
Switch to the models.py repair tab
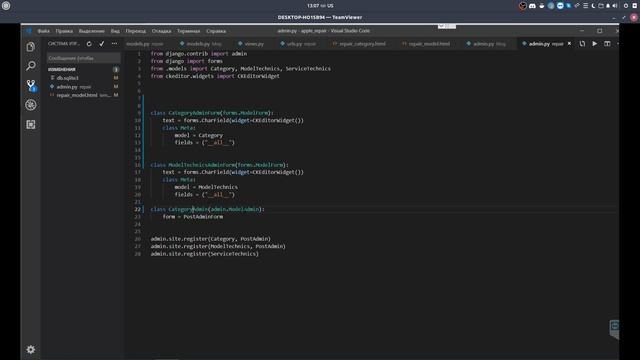pyautogui.click(x=145, y=44)
